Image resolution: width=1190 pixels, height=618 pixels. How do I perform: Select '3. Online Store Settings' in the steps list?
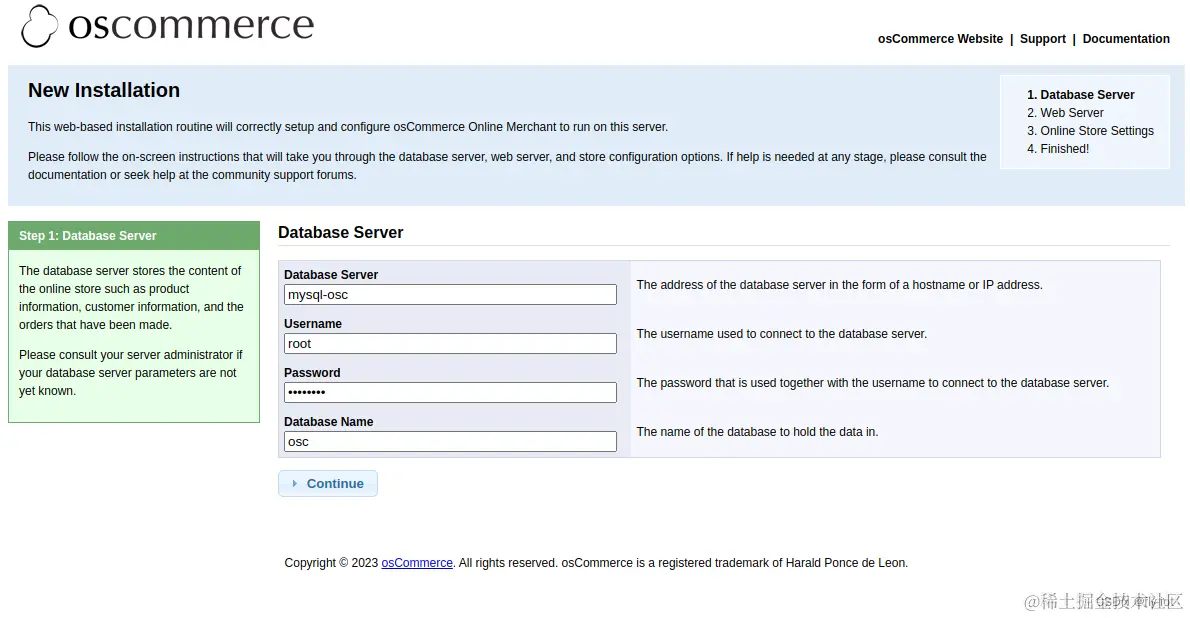1090,131
